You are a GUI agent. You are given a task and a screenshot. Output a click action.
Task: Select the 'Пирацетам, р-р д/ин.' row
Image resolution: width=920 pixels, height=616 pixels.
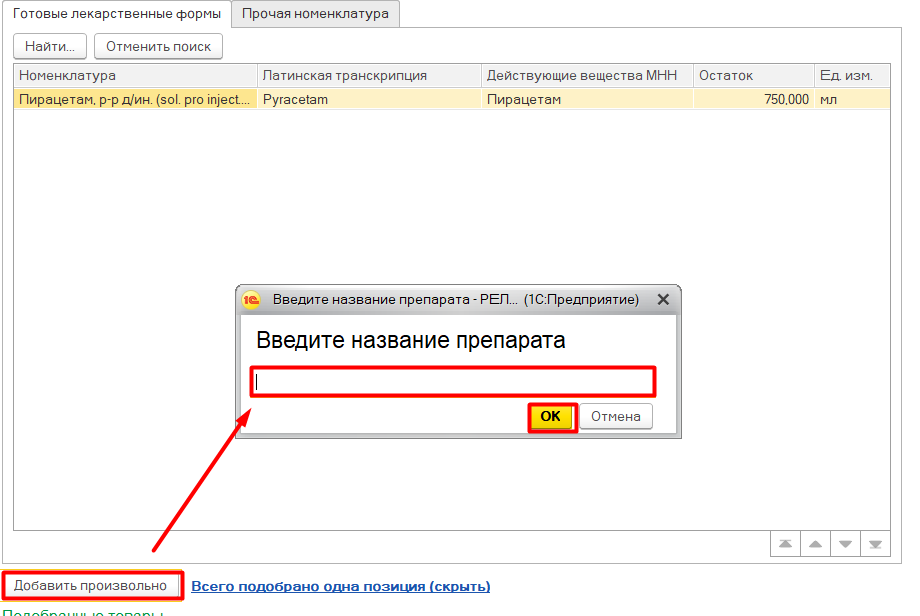click(x=135, y=99)
